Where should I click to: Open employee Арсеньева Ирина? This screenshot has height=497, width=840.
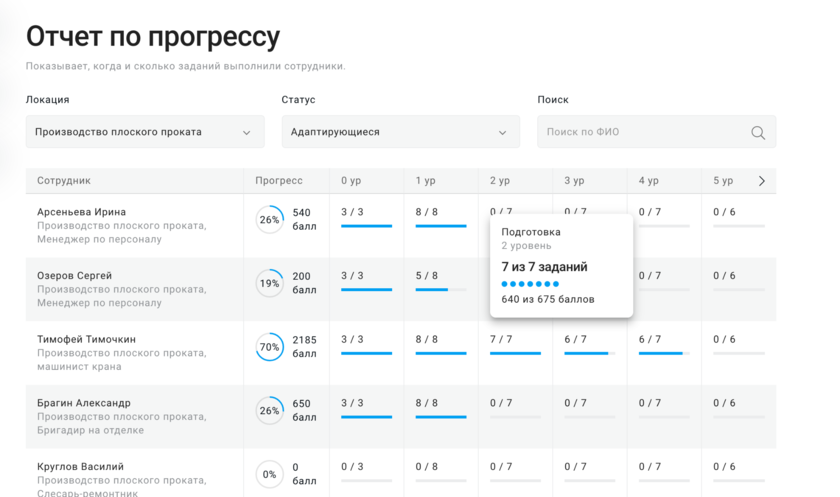pyautogui.click(x=82, y=212)
